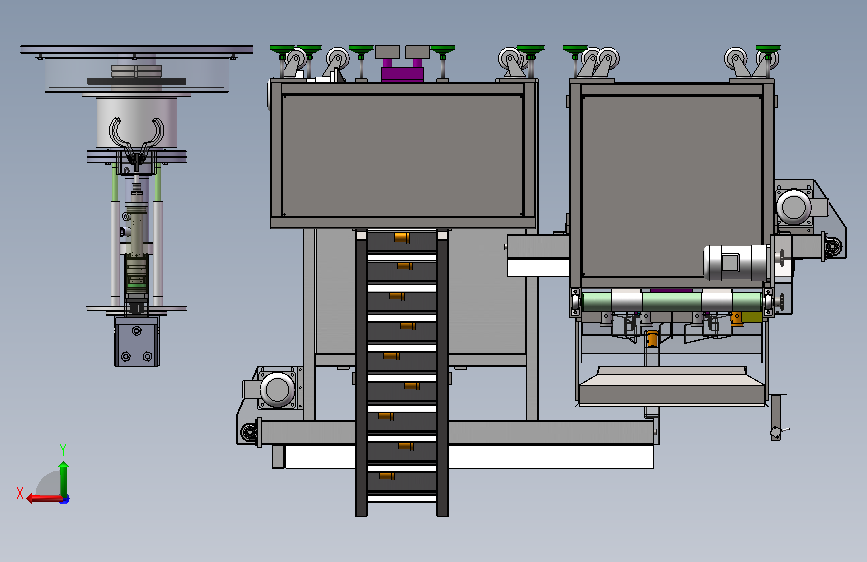Viewport: 867px width, 562px height.
Task: Select the large gray panel of the left cabinet
Action: click(x=403, y=156)
